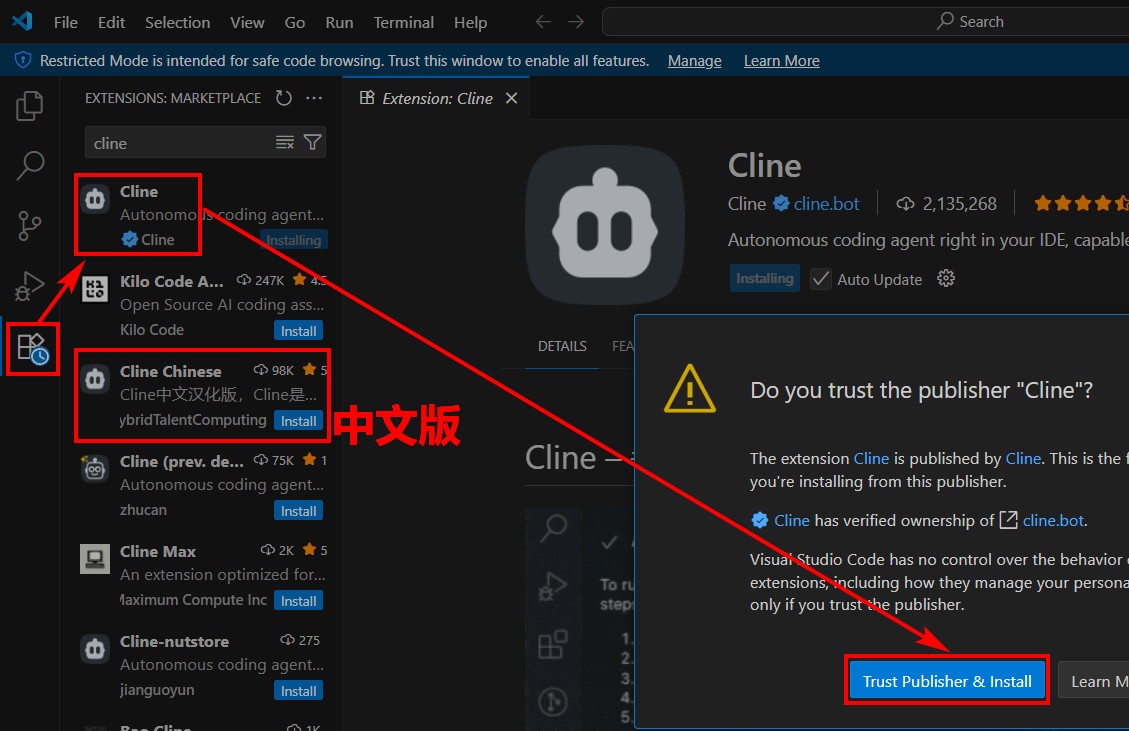Image resolution: width=1129 pixels, height=731 pixels.
Task: Click the warning triangle in trust dialog
Action: click(690, 389)
